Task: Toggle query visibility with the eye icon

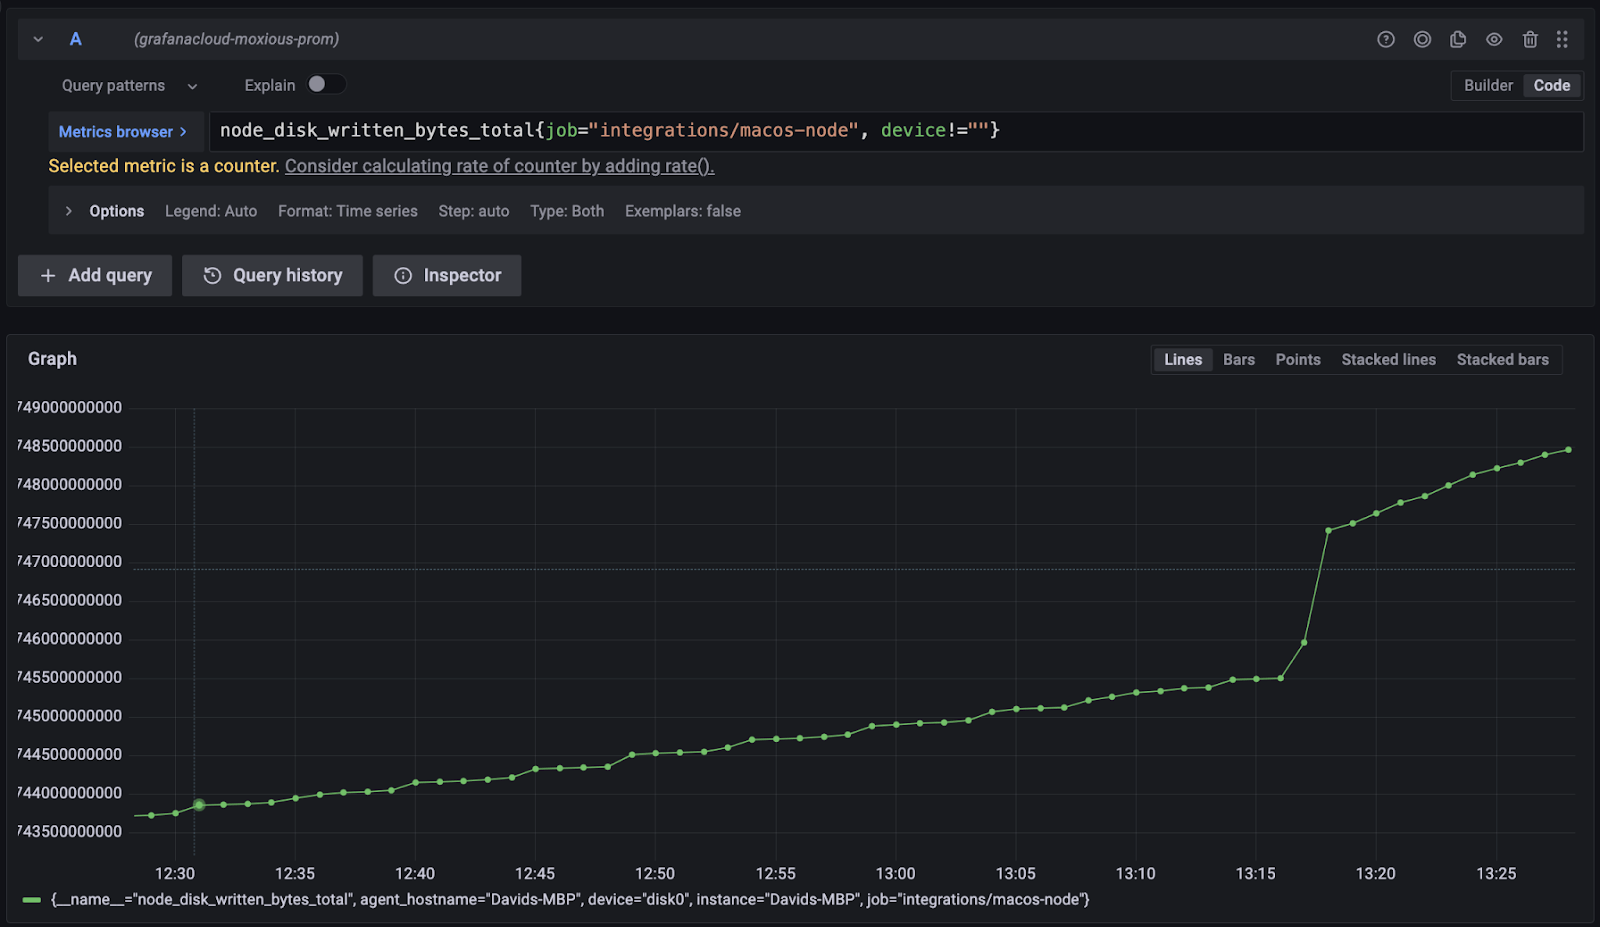Action: pos(1494,39)
